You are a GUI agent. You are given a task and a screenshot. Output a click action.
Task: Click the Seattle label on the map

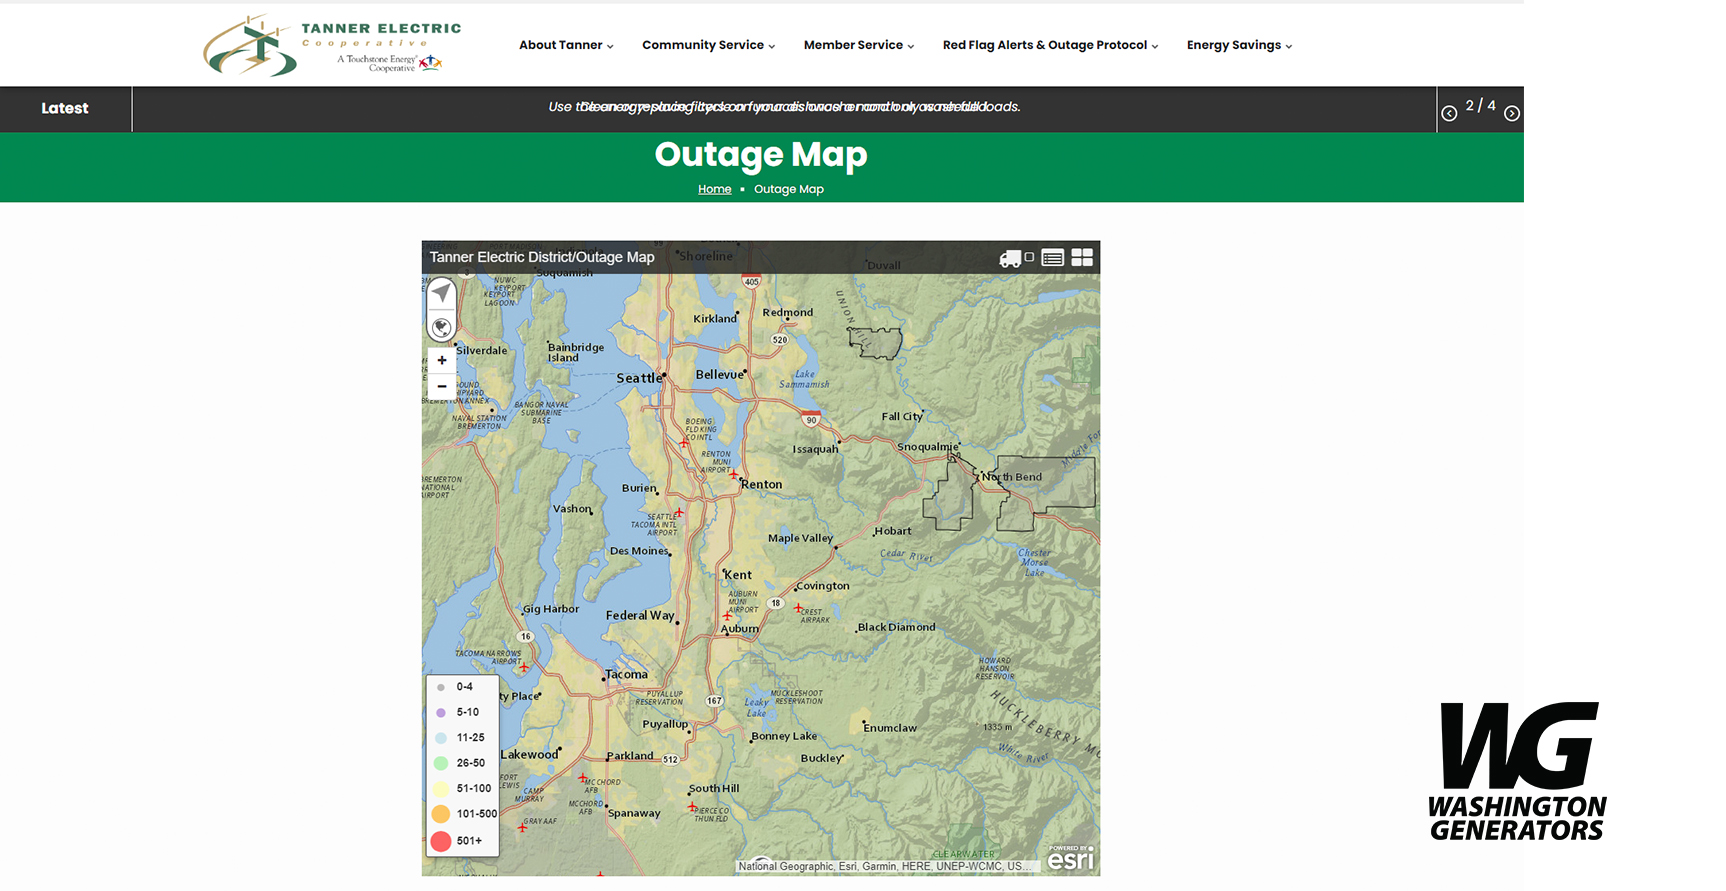pyautogui.click(x=639, y=378)
